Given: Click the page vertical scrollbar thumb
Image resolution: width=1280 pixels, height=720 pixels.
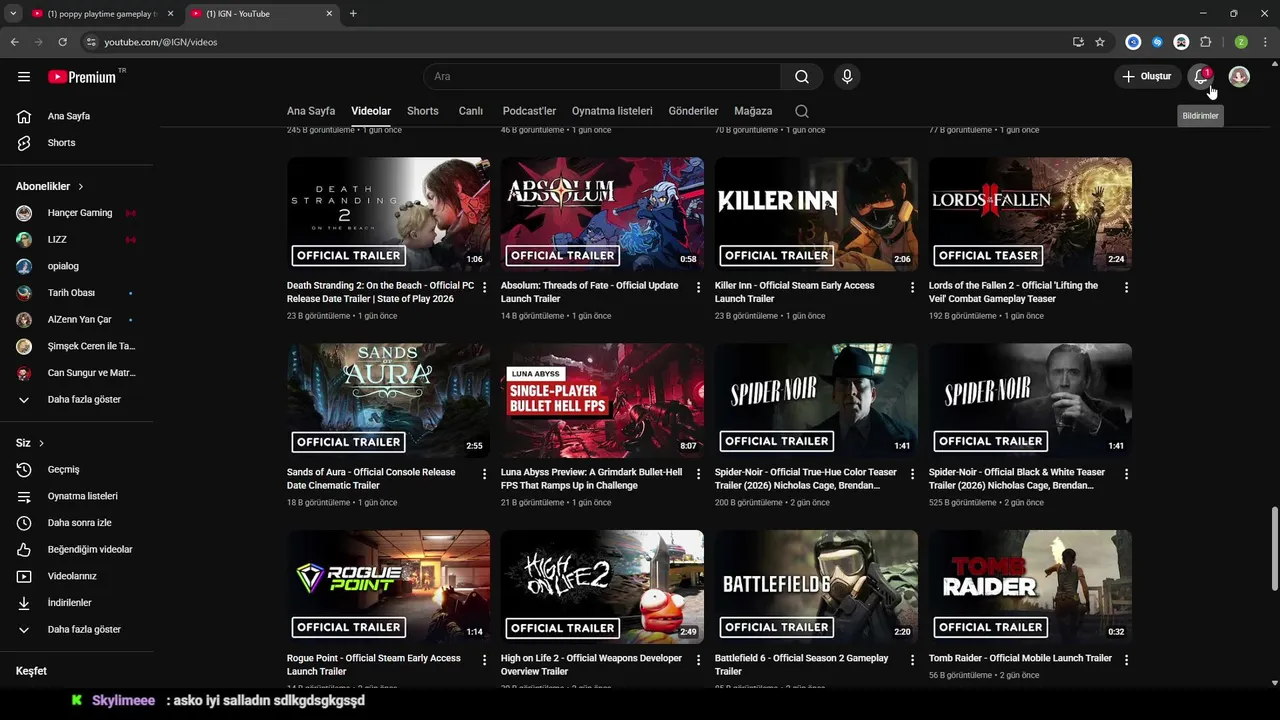Looking at the screenshot, I should pyautogui.click(x=1274, y=548).
